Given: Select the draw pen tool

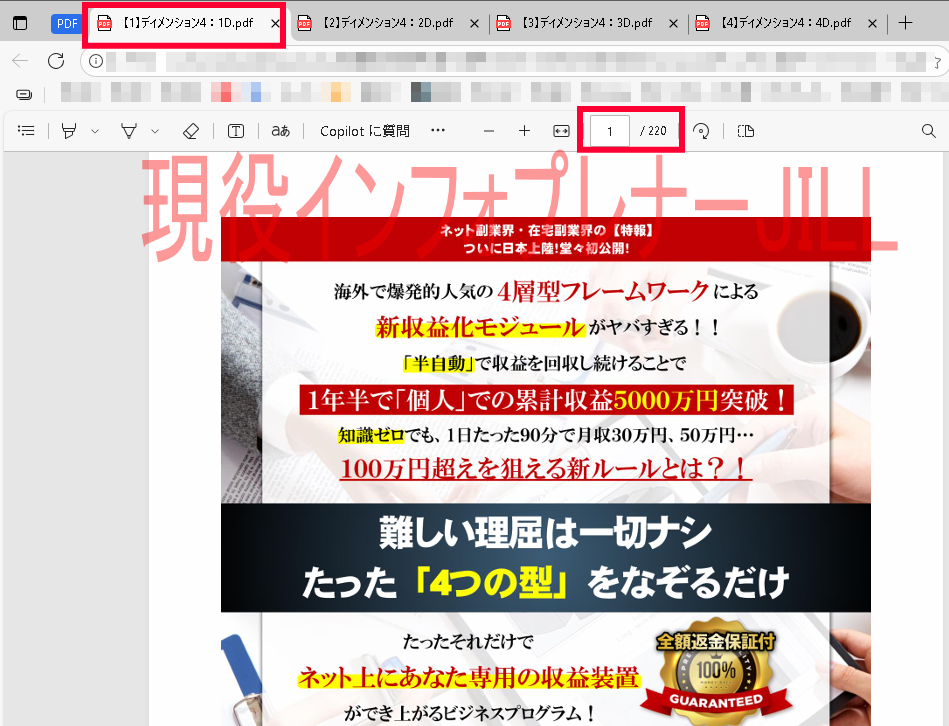Looking at the screenshot, I should pyautogui.click(x=129, y=131).
